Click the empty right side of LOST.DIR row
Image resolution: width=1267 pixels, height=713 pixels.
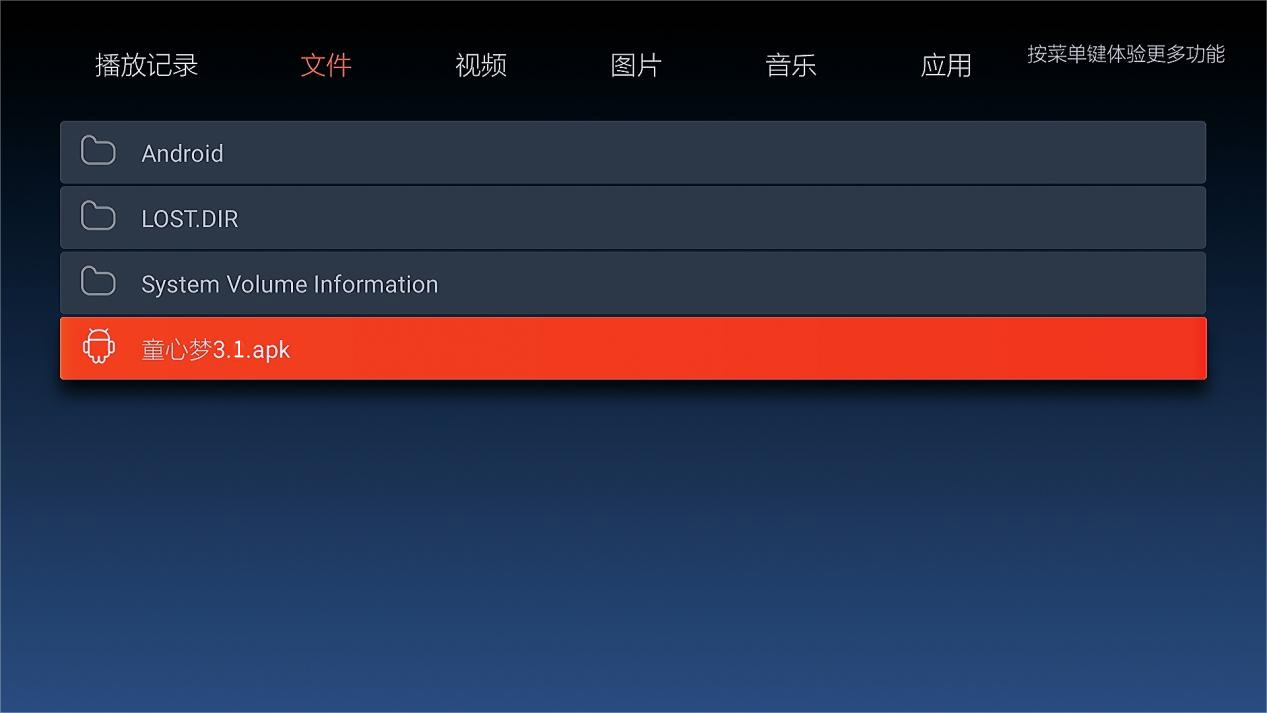coord(800,217)
